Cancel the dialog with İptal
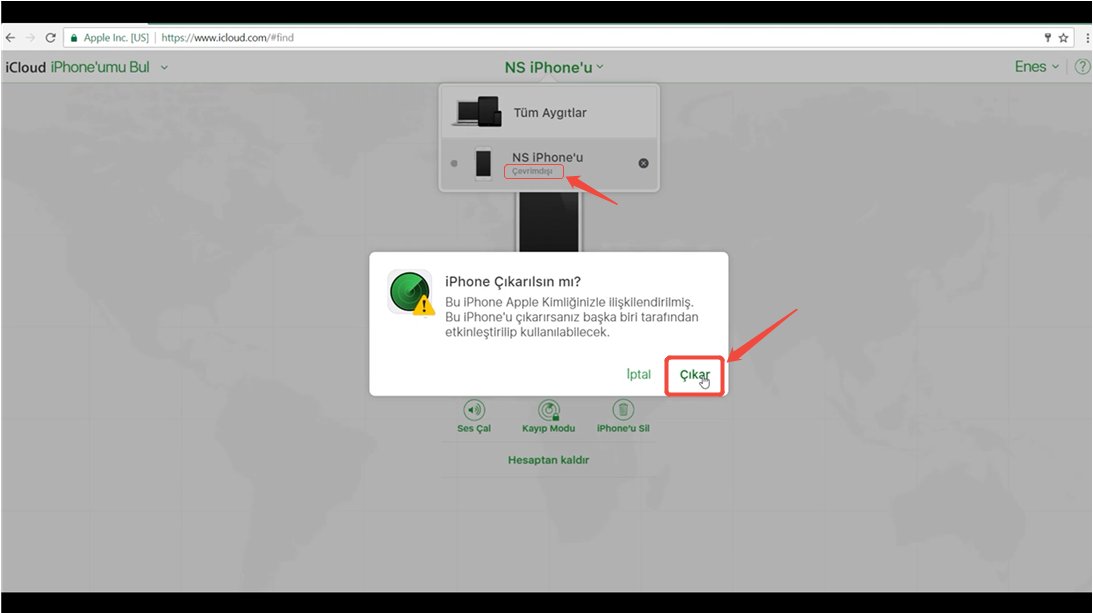Image resolution: width=1093 pixels, height=613 pixels. pyautogui.click(x=638, y=374)
